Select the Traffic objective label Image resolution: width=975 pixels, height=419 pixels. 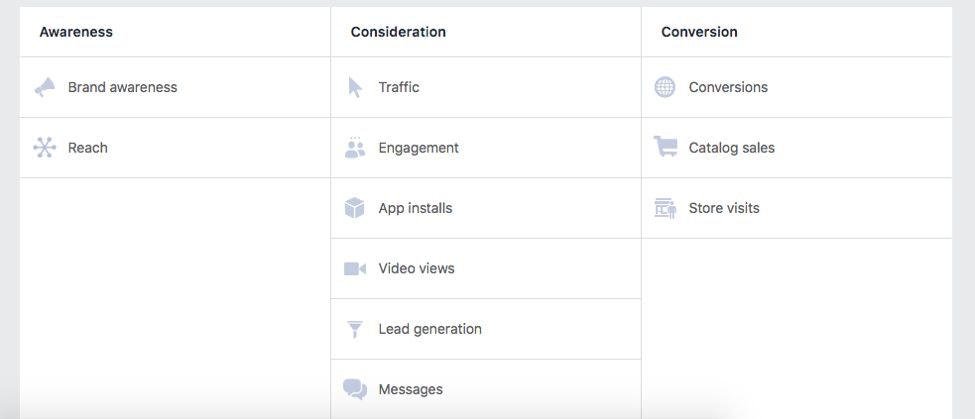click(x=399, y=87)
